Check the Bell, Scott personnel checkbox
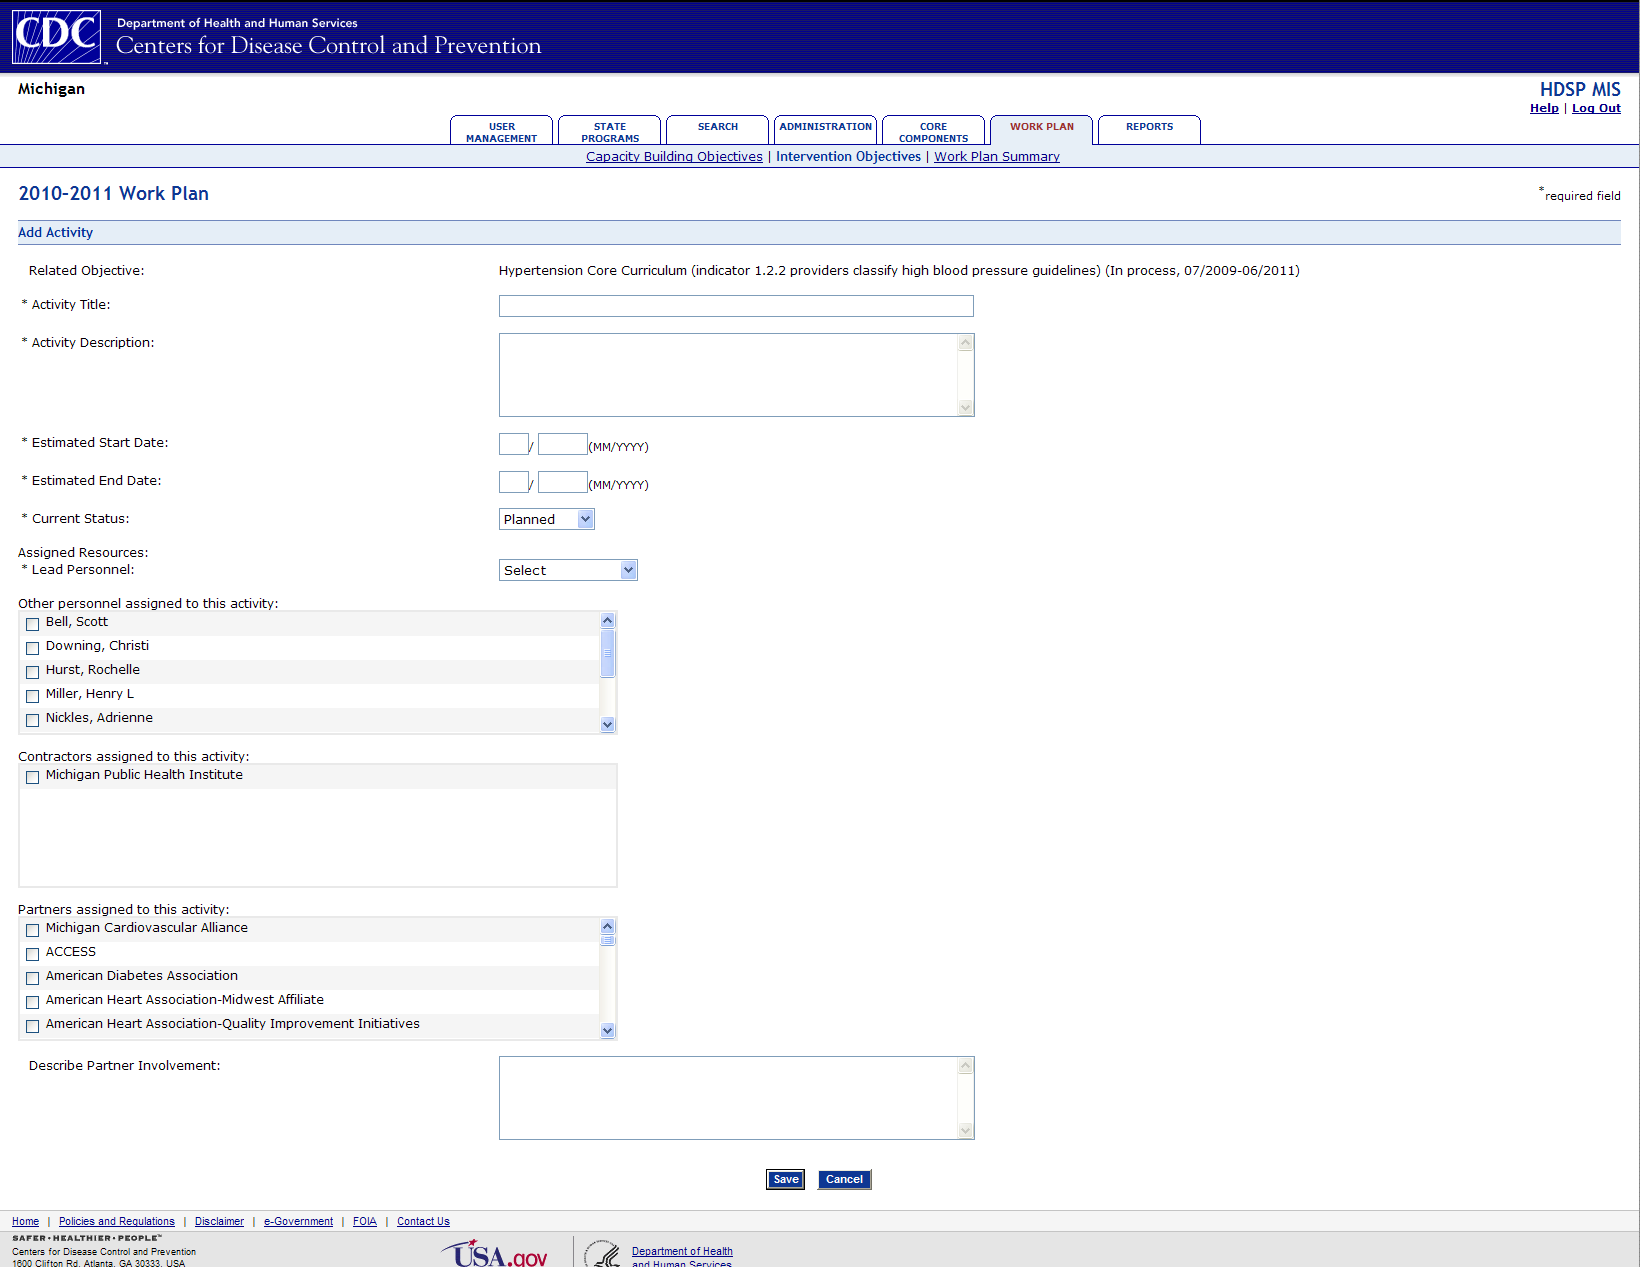This screenshot has width=1640, height=1267. [x=33, y=624]
